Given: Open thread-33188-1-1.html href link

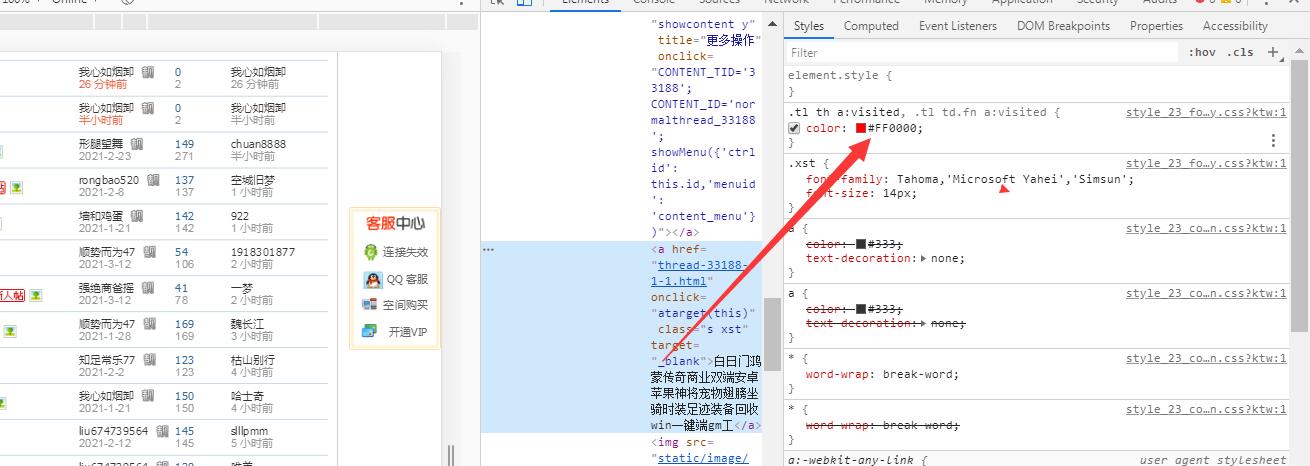Looking at the screenshot, I should 701,273.
